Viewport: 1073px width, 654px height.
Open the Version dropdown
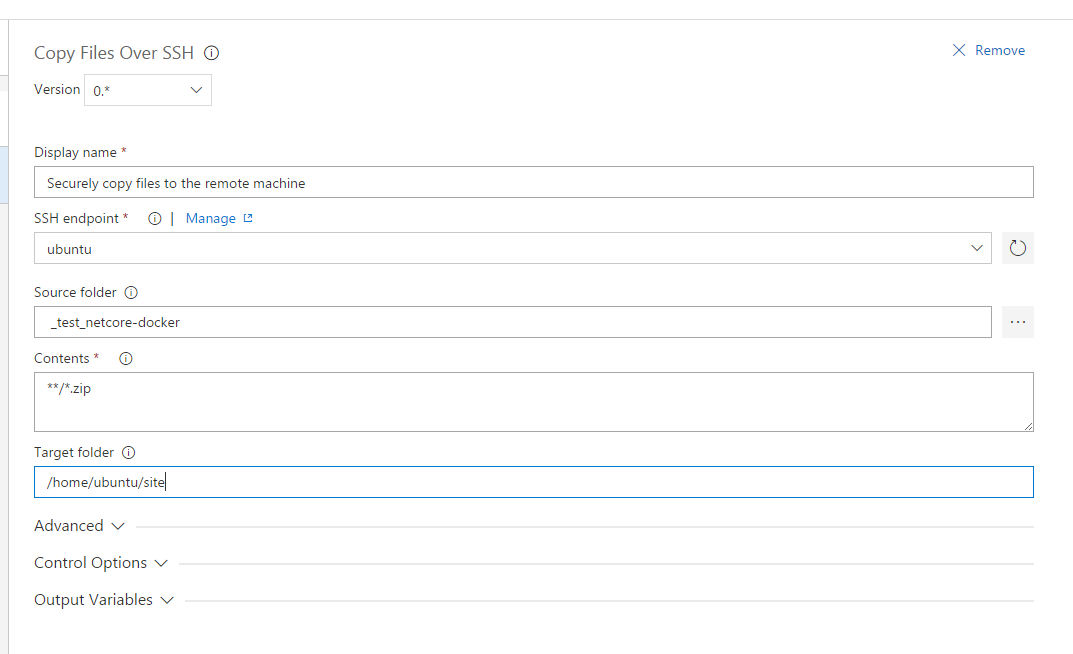148,90
